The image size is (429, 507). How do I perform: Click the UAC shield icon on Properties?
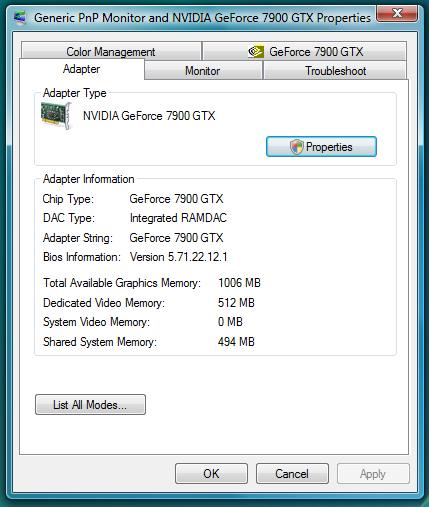[296, 147]
